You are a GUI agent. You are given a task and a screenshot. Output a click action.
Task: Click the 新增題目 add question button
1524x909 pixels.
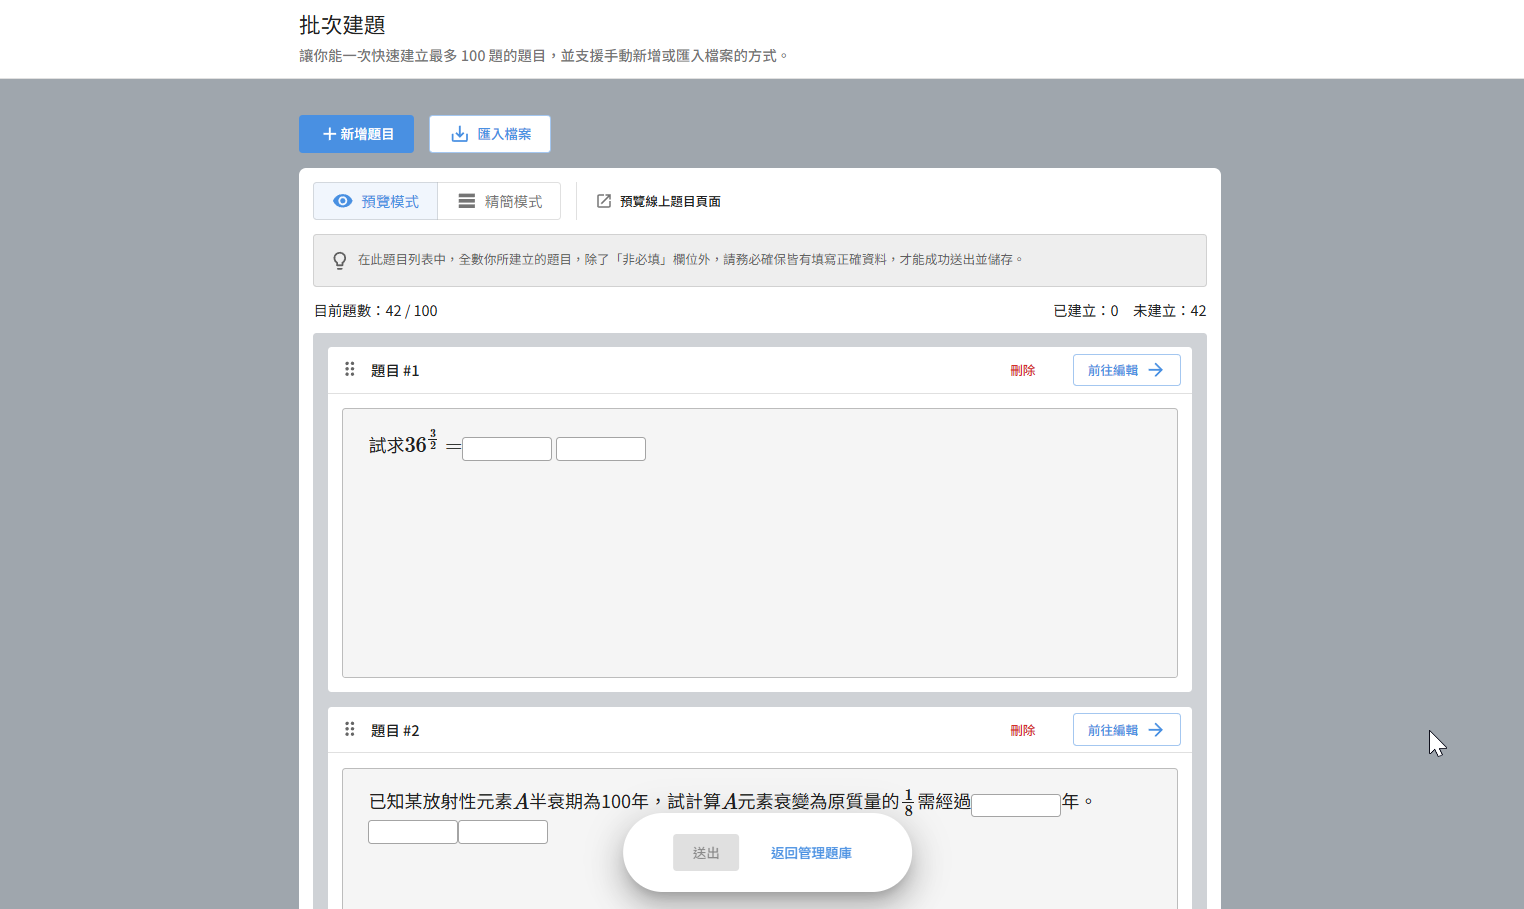[x=356, y=134]
